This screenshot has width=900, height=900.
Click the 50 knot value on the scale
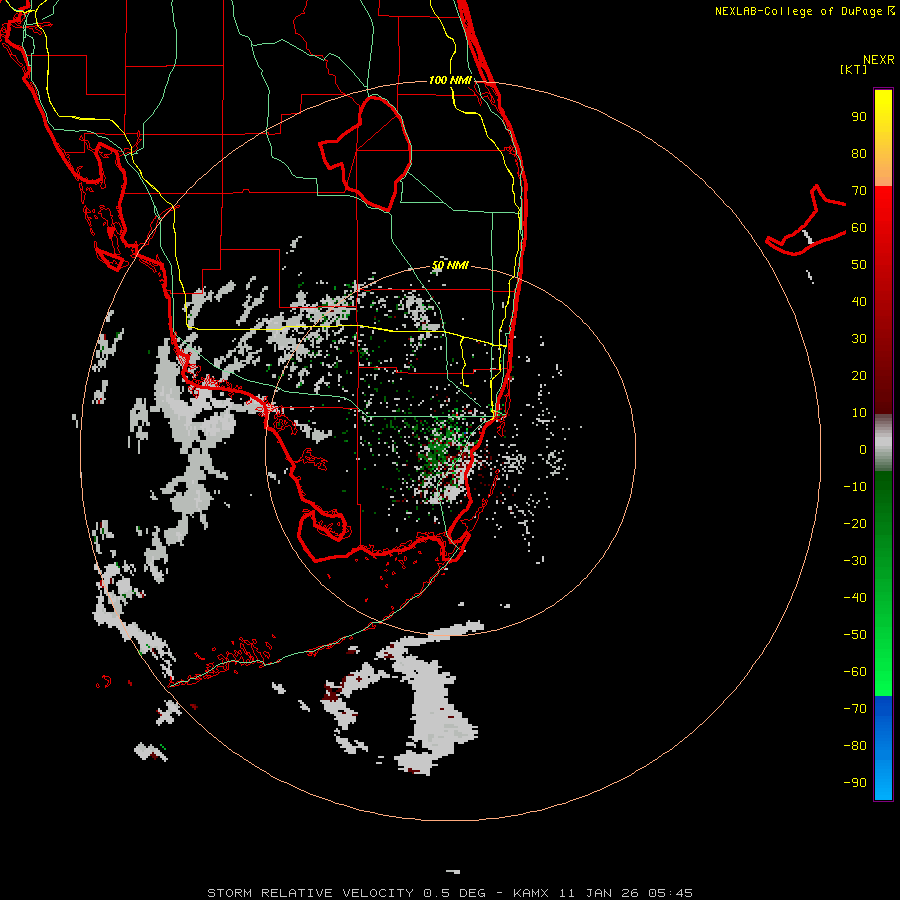[859, 265]
